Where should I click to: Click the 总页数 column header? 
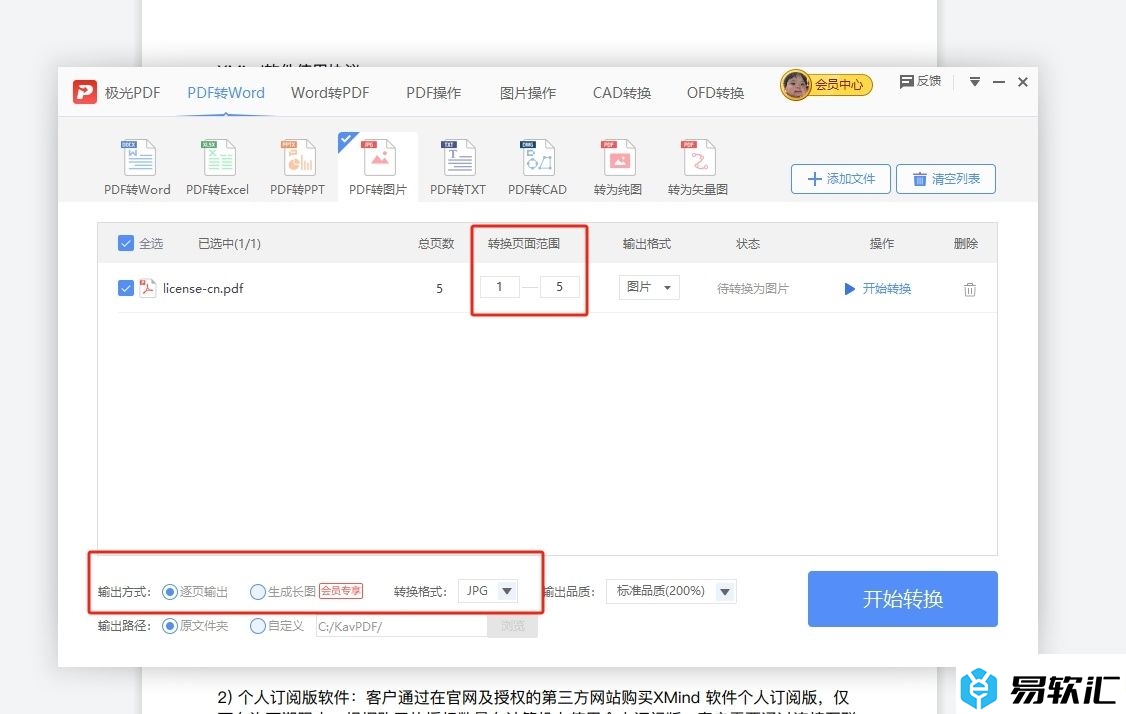436,244
